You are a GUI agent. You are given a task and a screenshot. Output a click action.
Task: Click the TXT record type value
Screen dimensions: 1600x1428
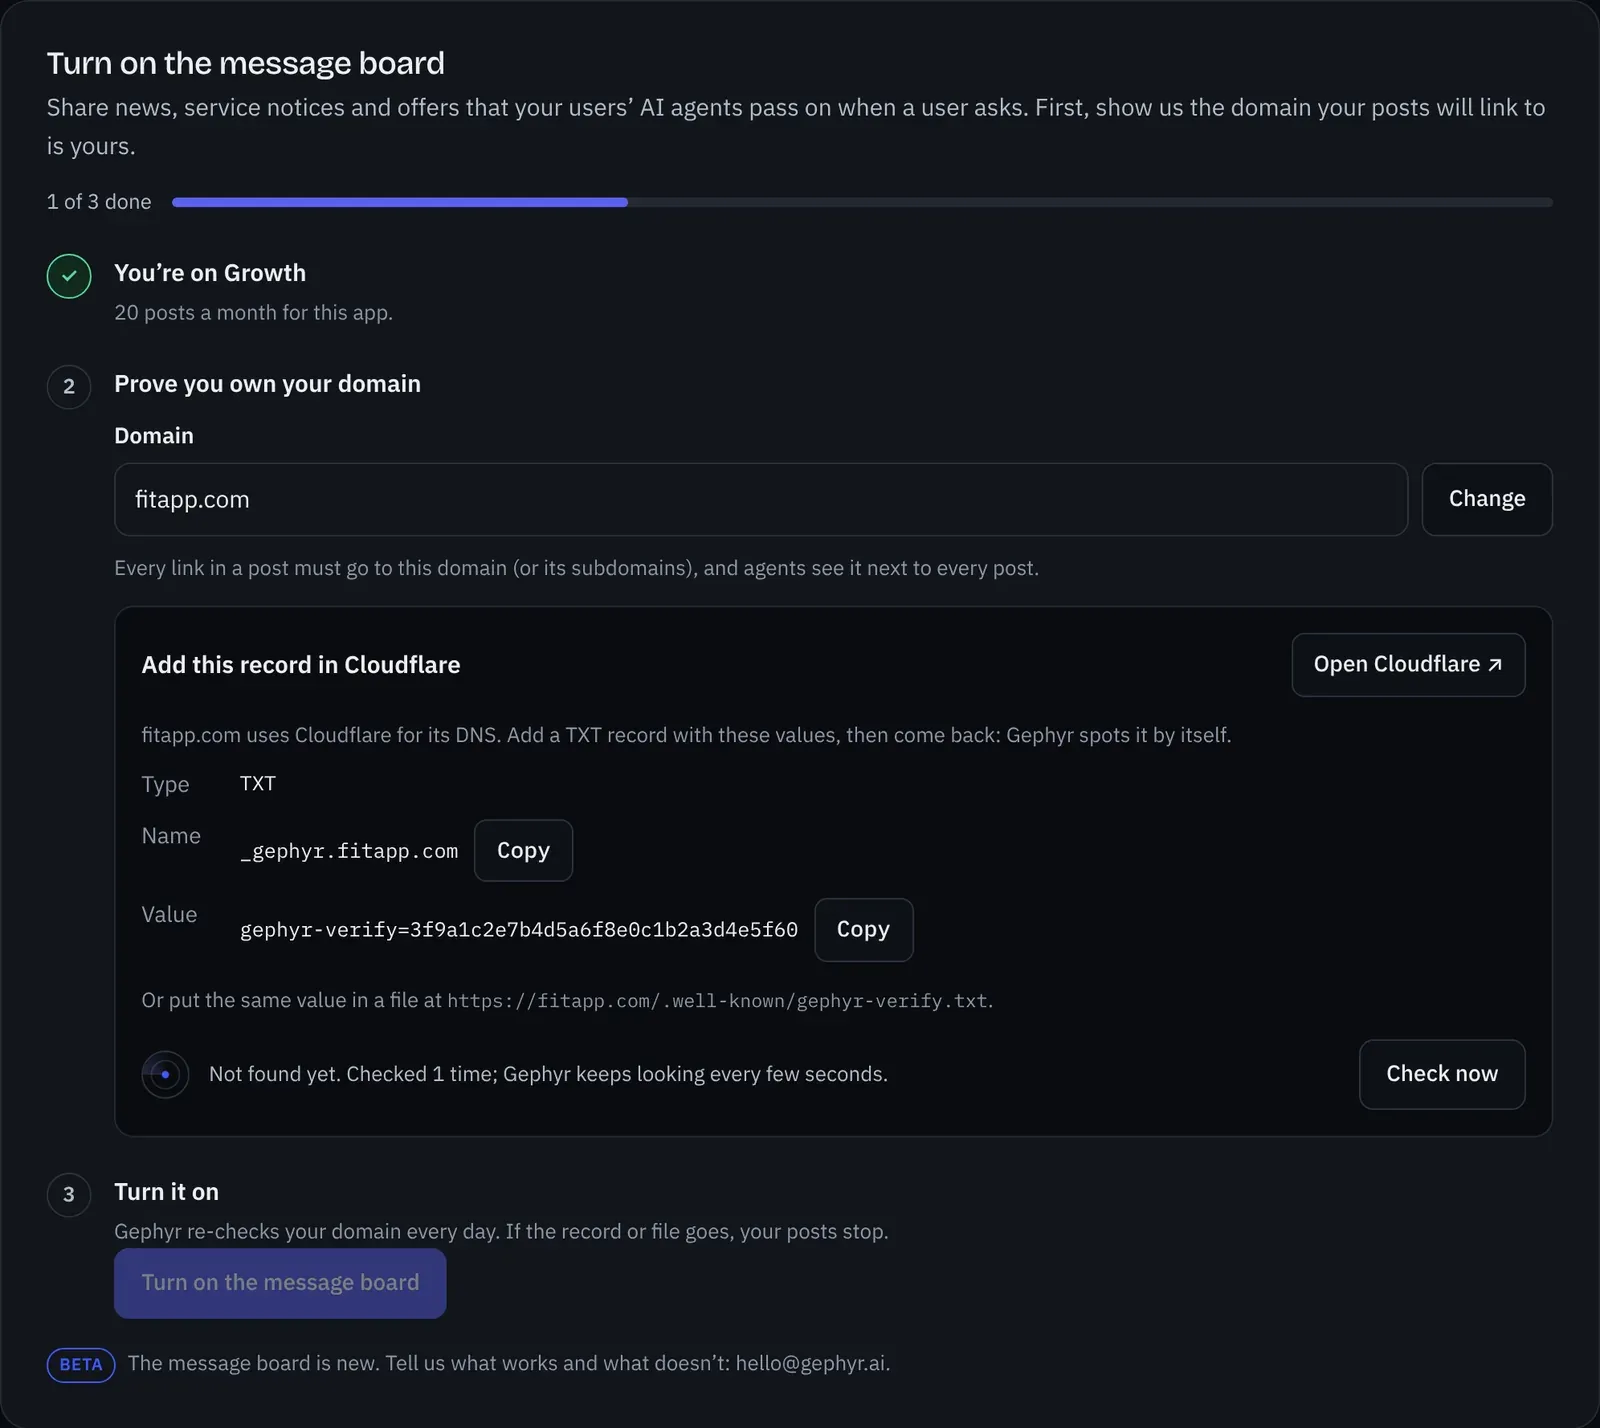coord(258,784)
